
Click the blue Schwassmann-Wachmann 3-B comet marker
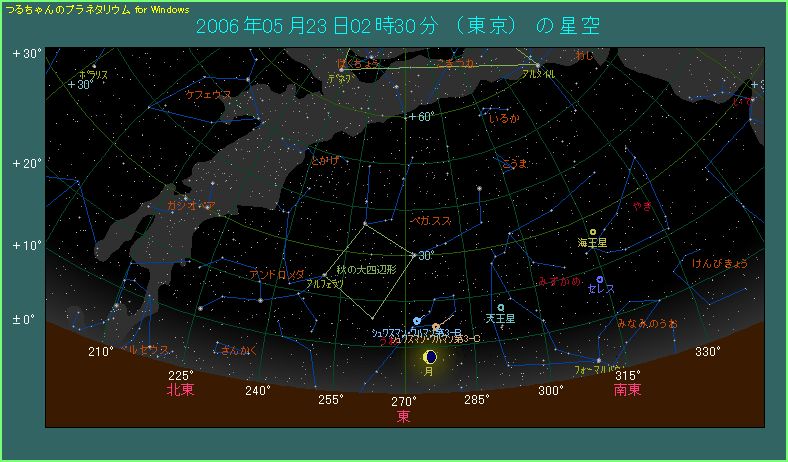417,320
